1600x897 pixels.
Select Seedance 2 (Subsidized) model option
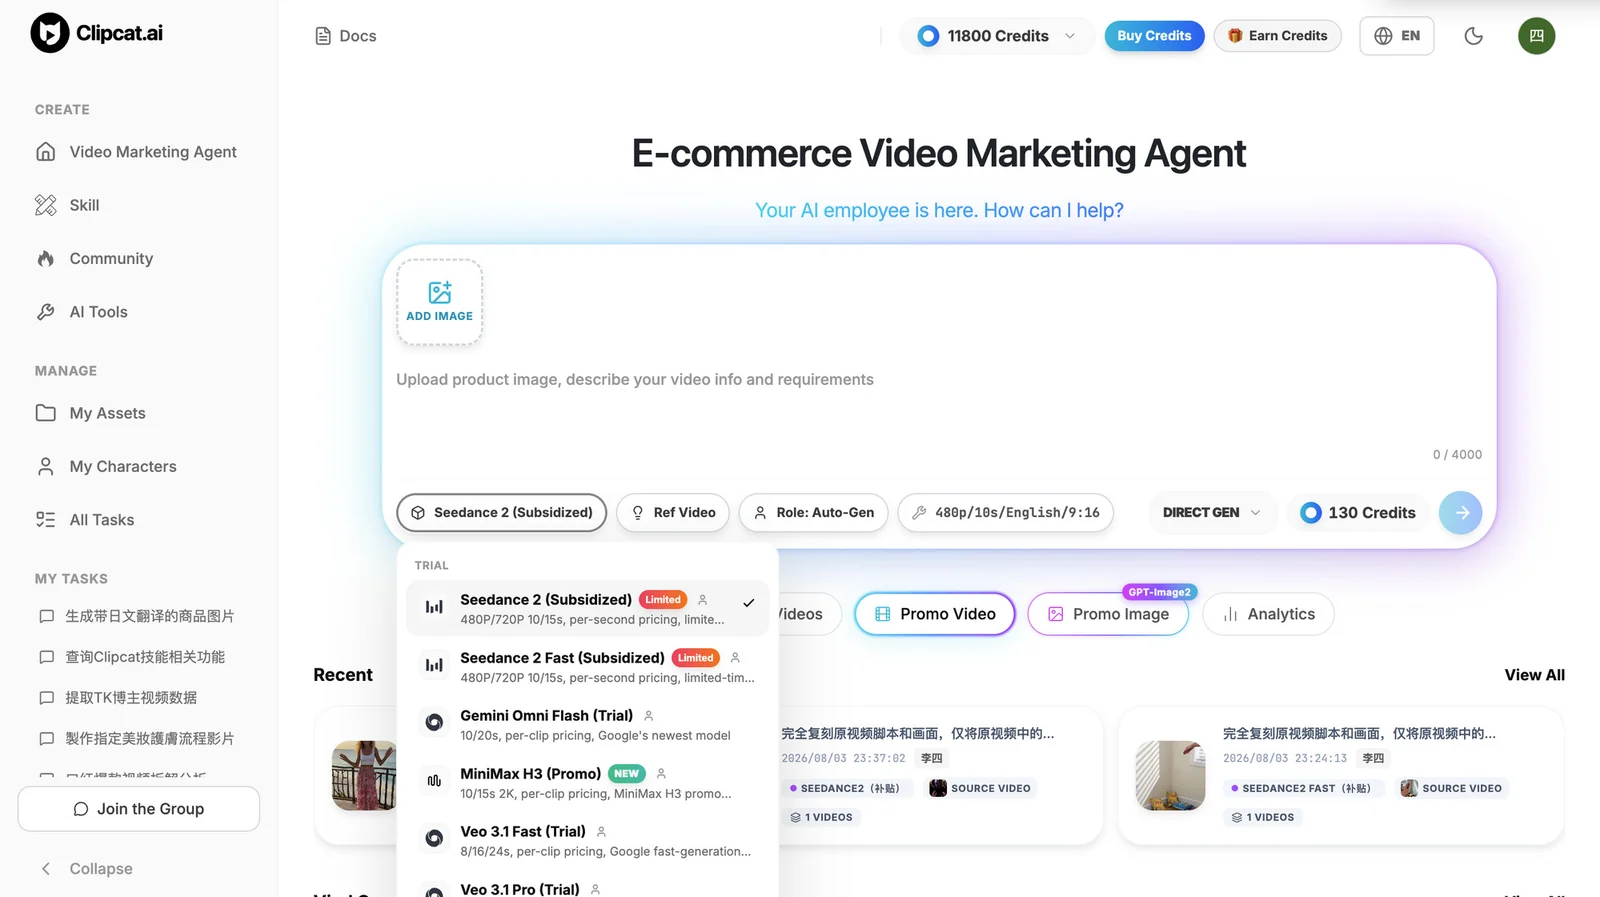(588, 608)
